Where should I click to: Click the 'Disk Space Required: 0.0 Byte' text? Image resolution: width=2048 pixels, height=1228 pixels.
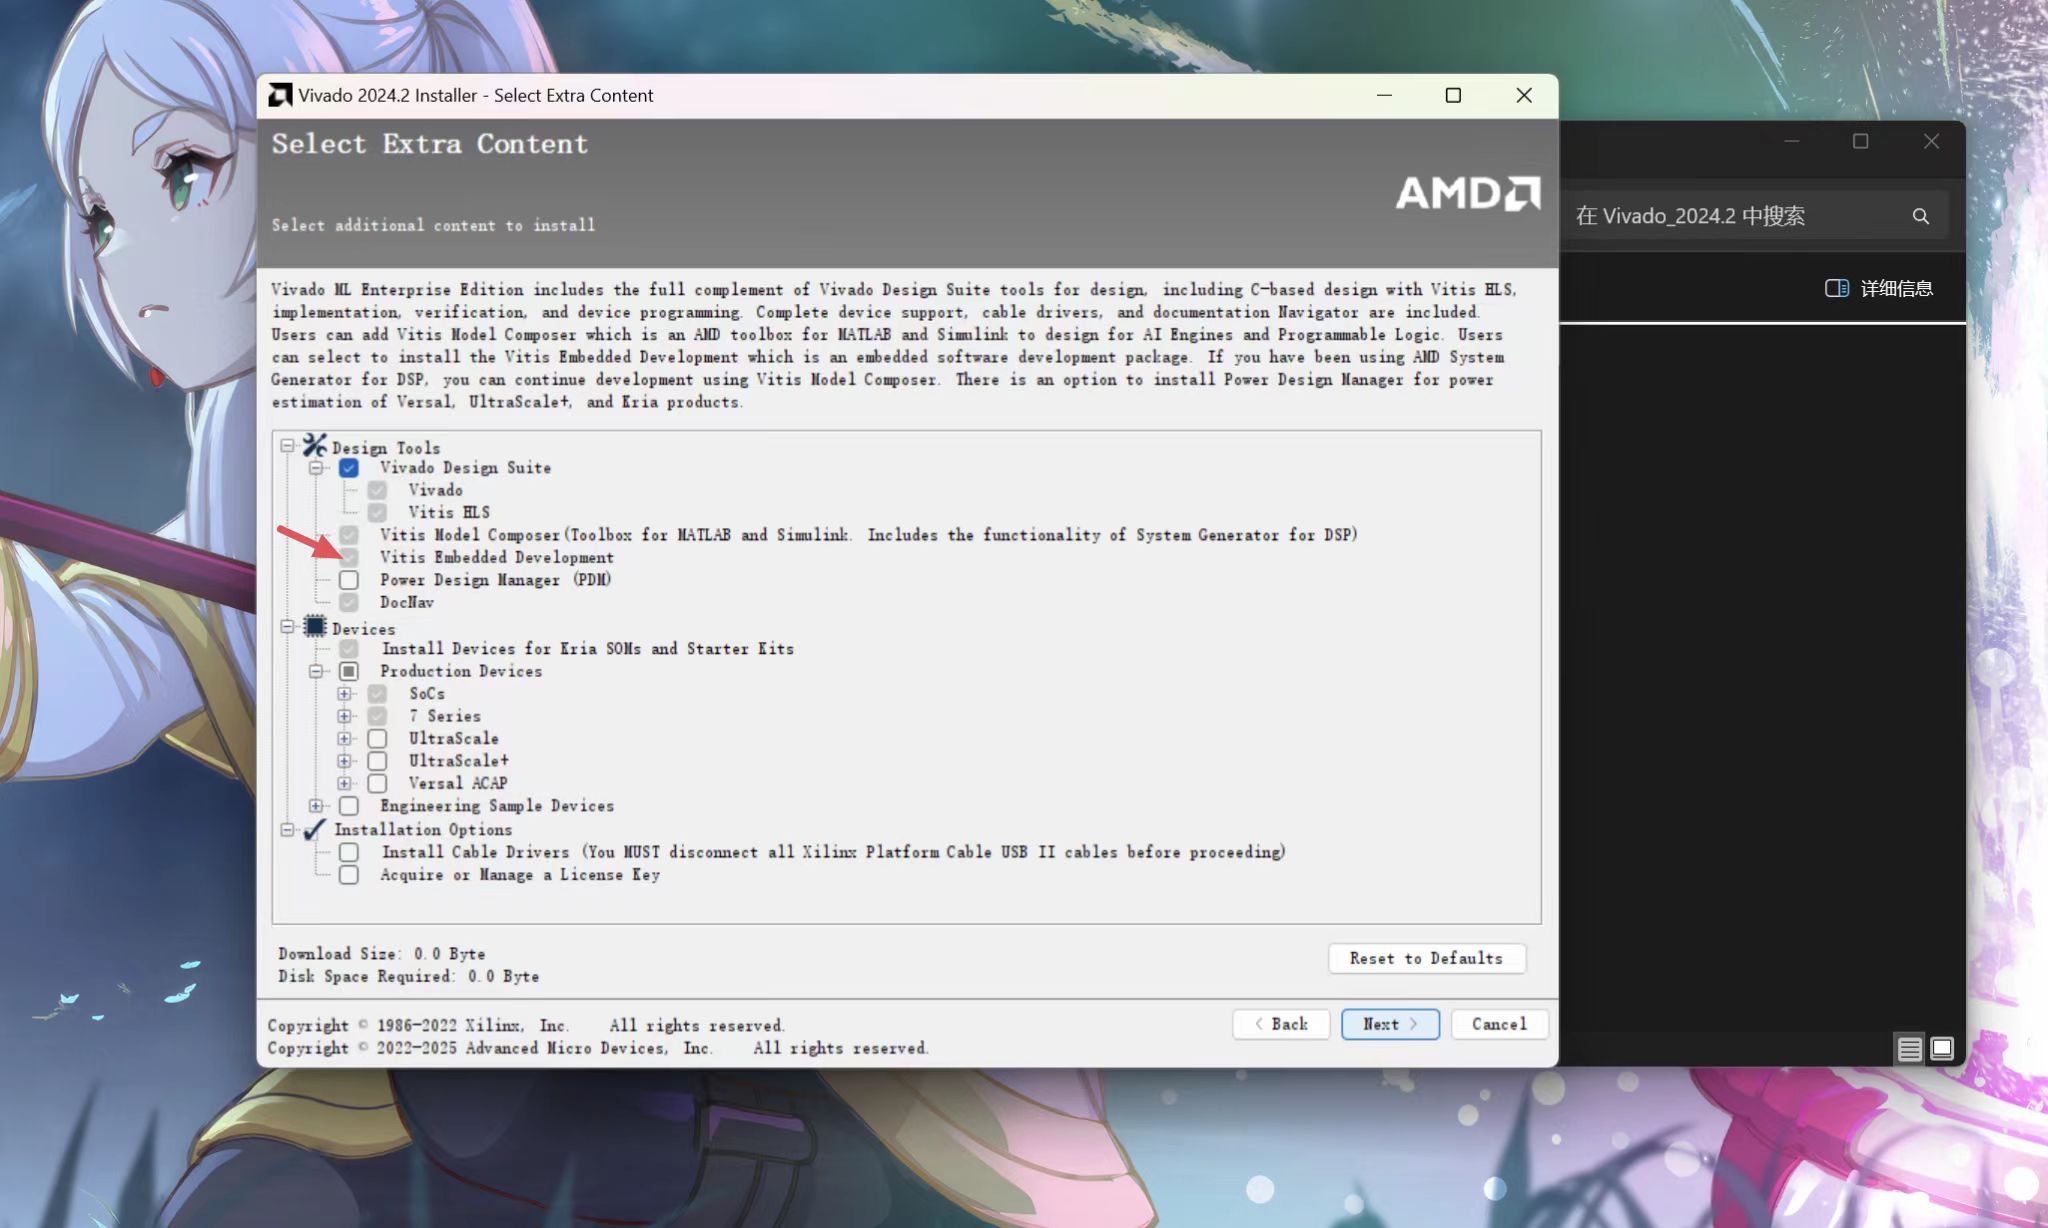pyautogui.click(x=408, y=976)
